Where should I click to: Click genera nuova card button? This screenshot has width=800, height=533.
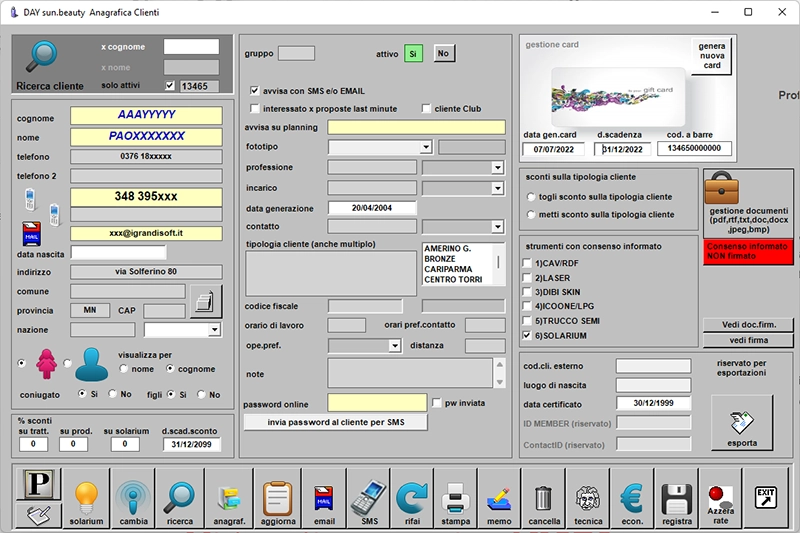pyautogui.click(x=712, y=56)
